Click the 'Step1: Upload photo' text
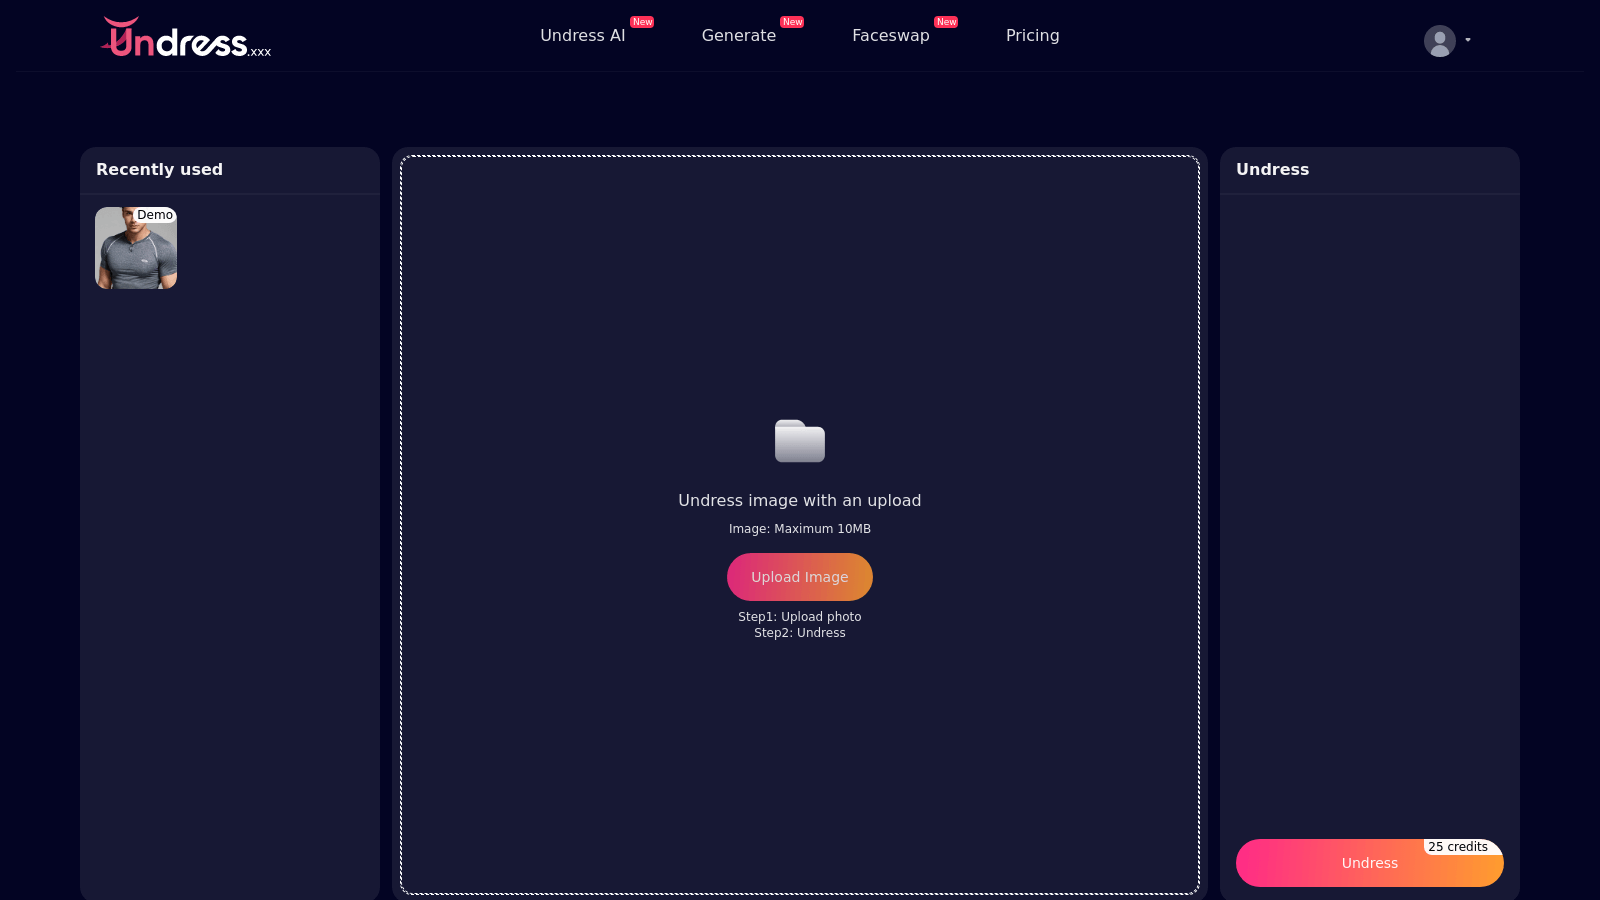The height and width of the screenshot is (900, 1600). pos(800,617)
